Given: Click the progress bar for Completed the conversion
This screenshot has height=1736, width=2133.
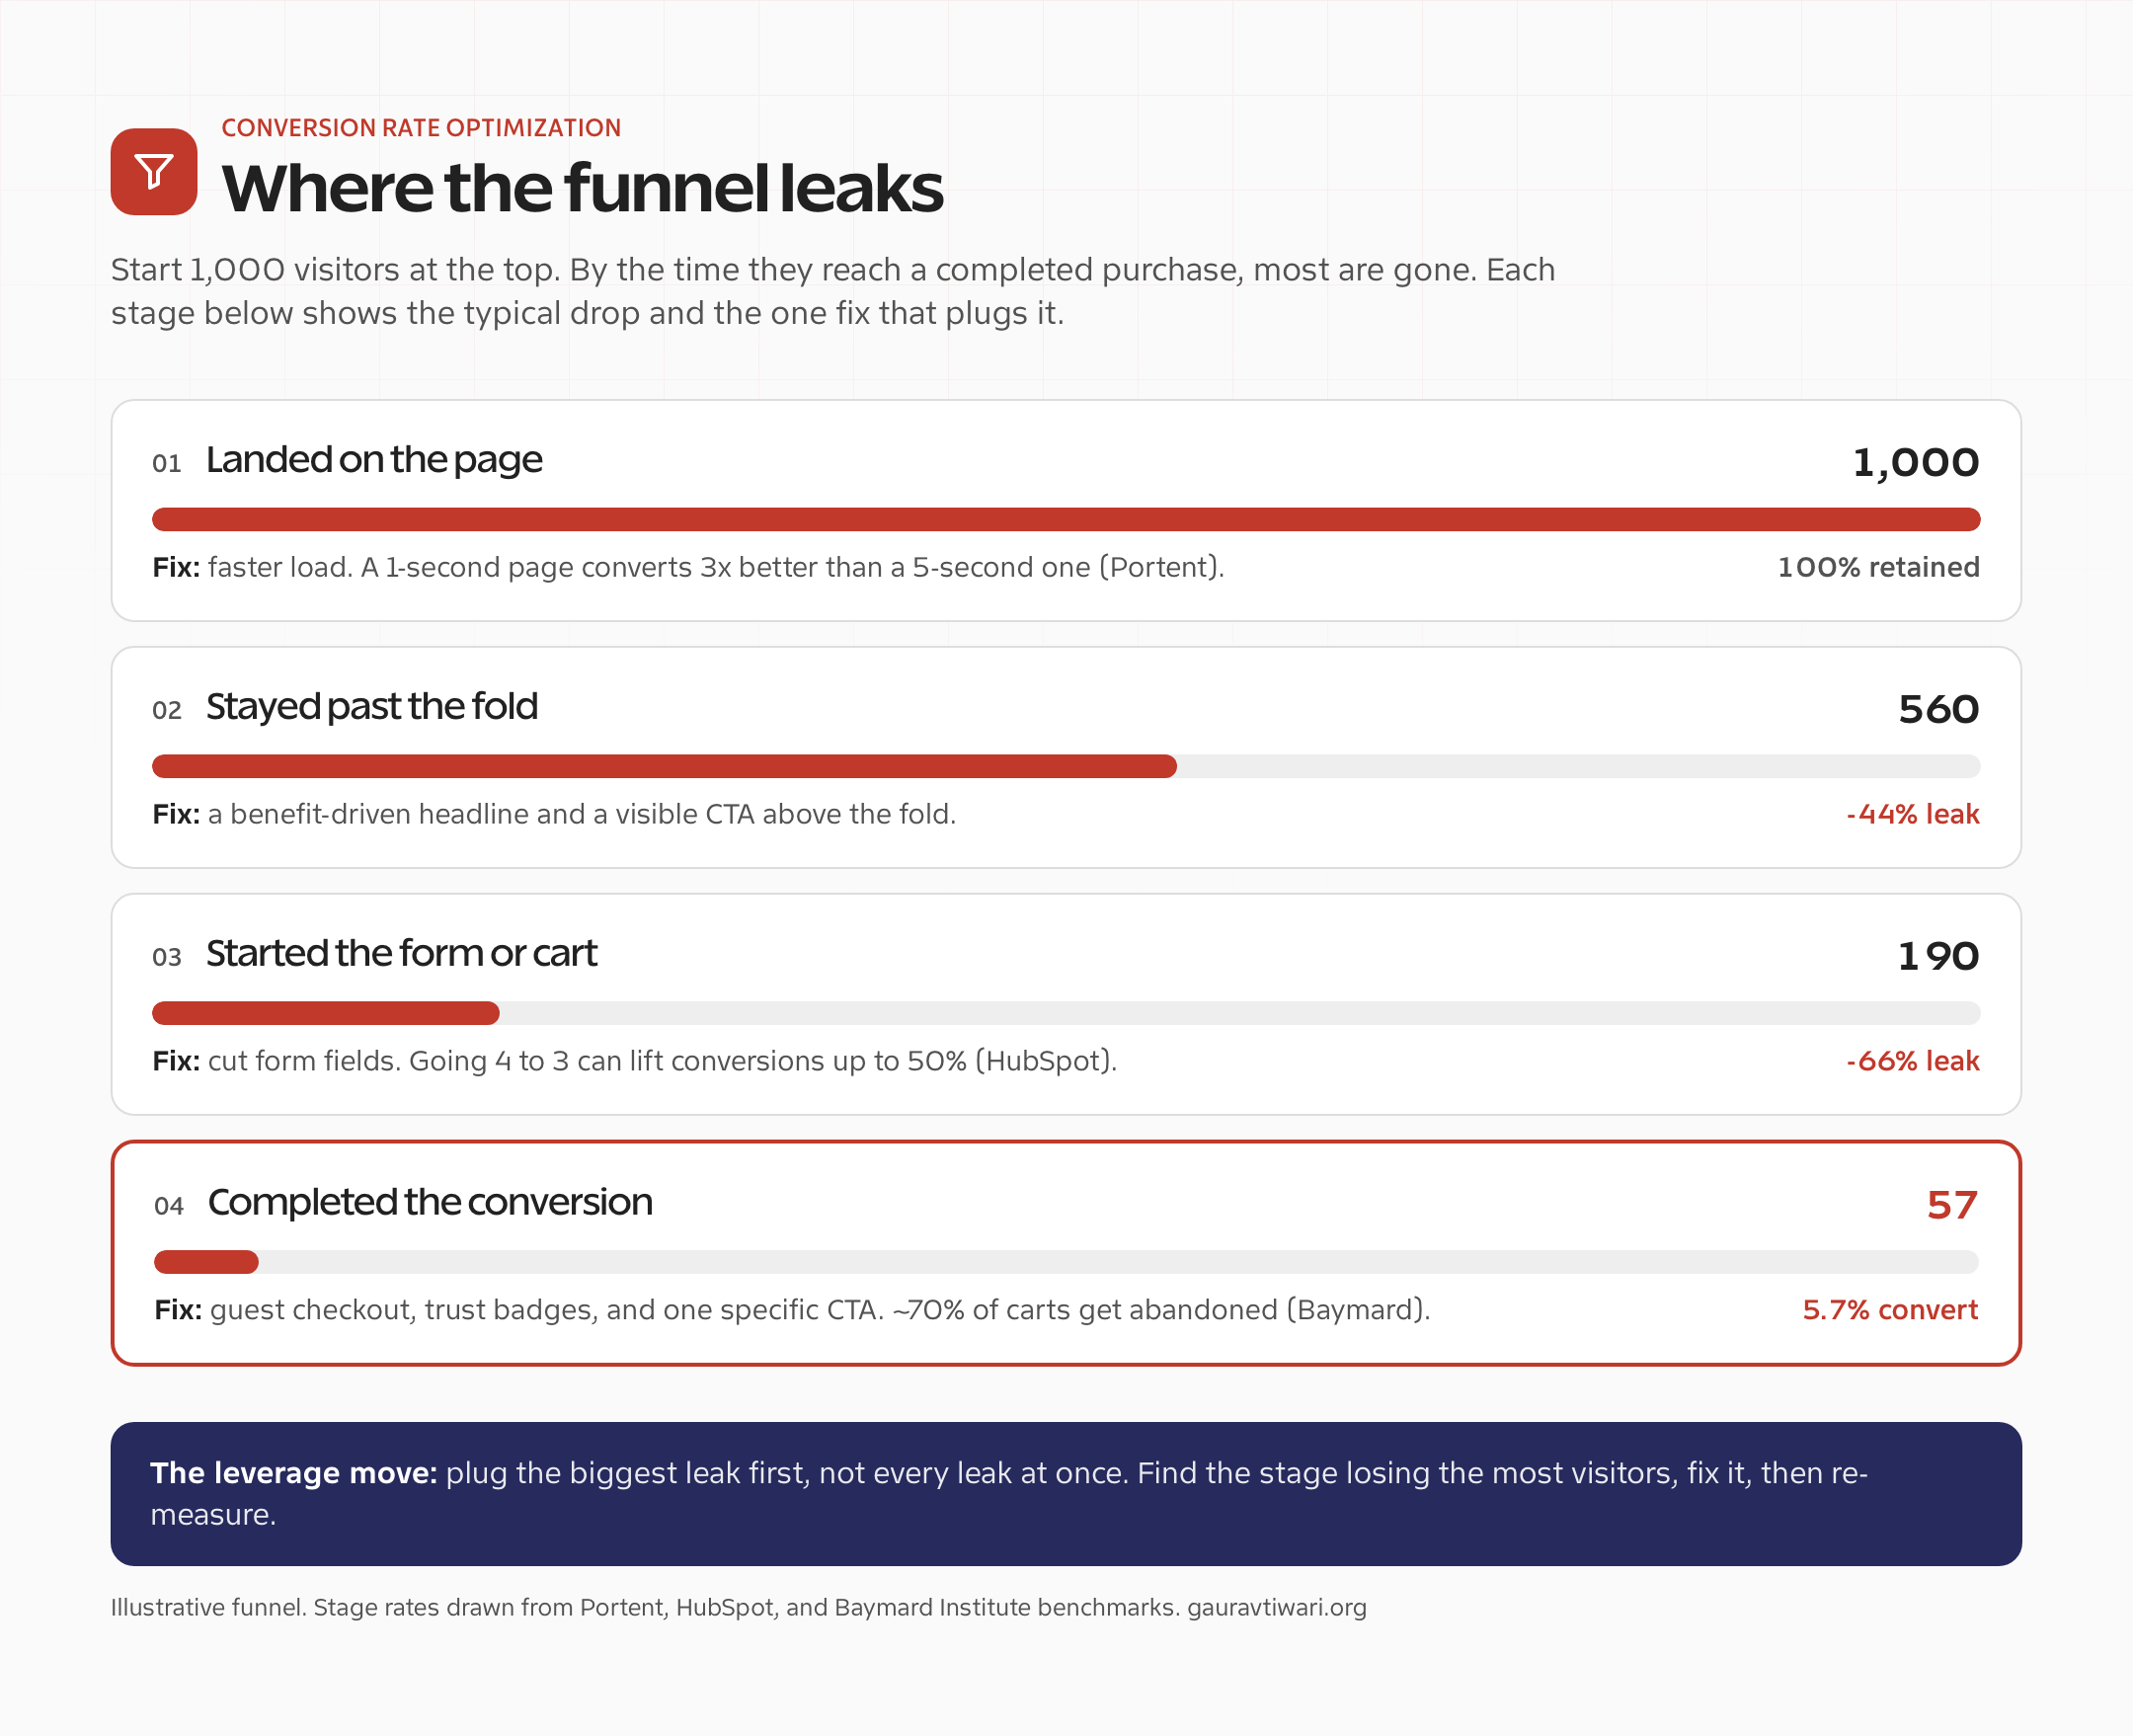Looking at the screenshot, I should tap(1066, 1262).
